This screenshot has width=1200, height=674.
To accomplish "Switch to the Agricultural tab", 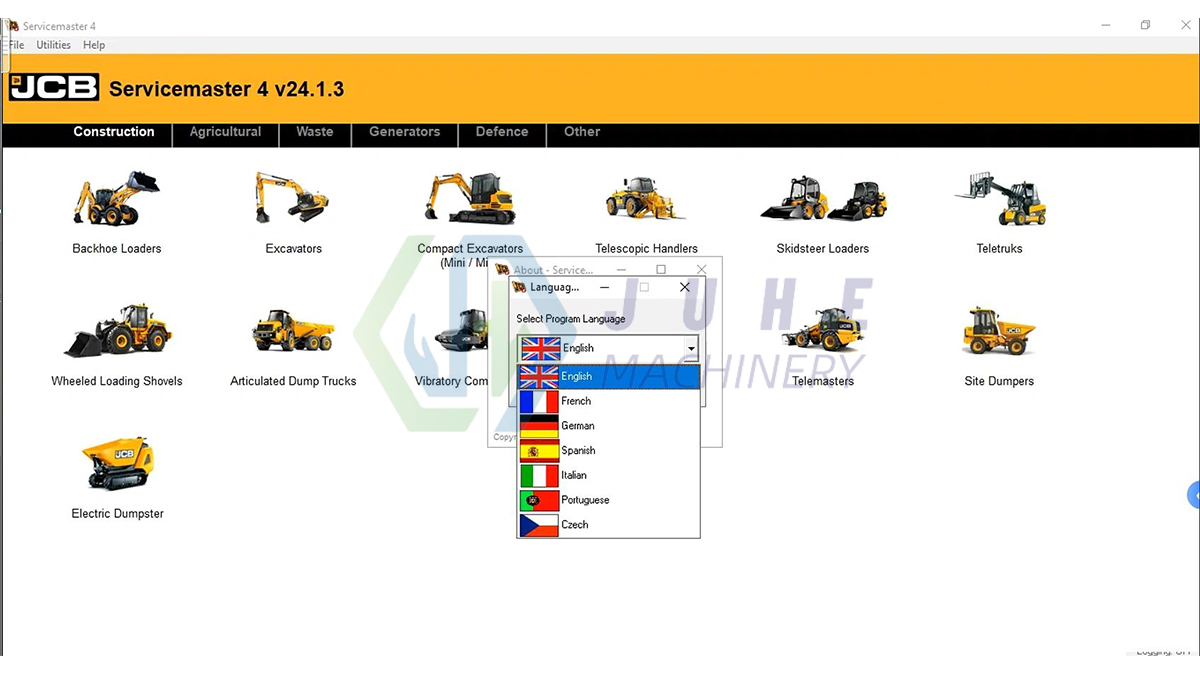I will (225, 132).
